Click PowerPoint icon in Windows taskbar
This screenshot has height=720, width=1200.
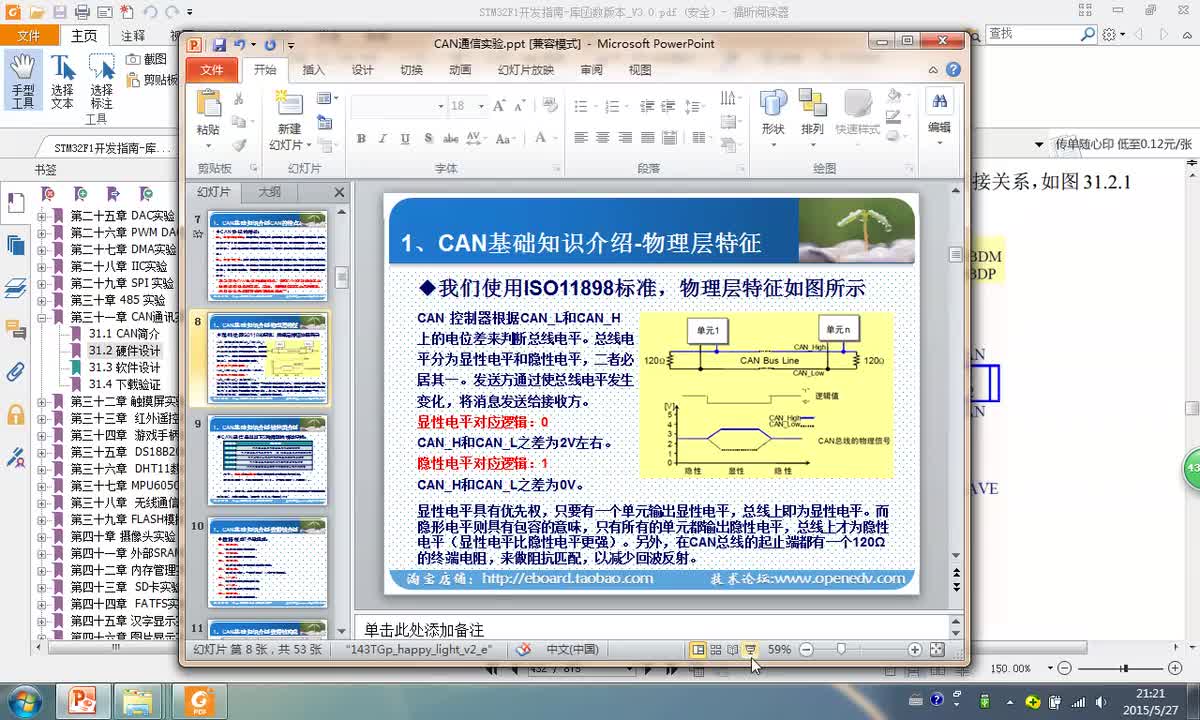pyautogui.click(x=82, y=700)
